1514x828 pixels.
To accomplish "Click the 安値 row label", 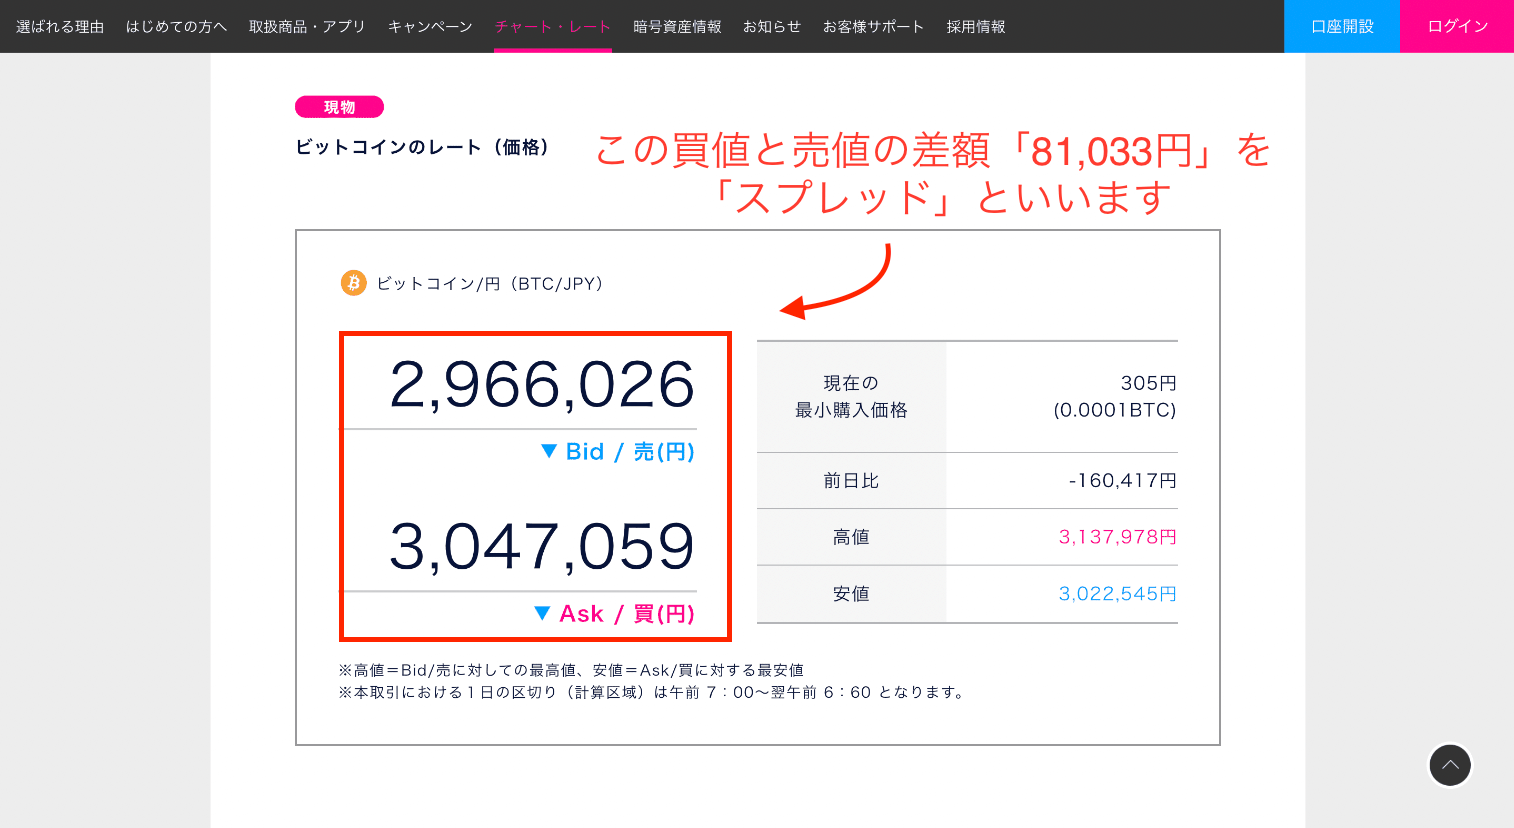I will pyautogui.click(x=851, y=594).
